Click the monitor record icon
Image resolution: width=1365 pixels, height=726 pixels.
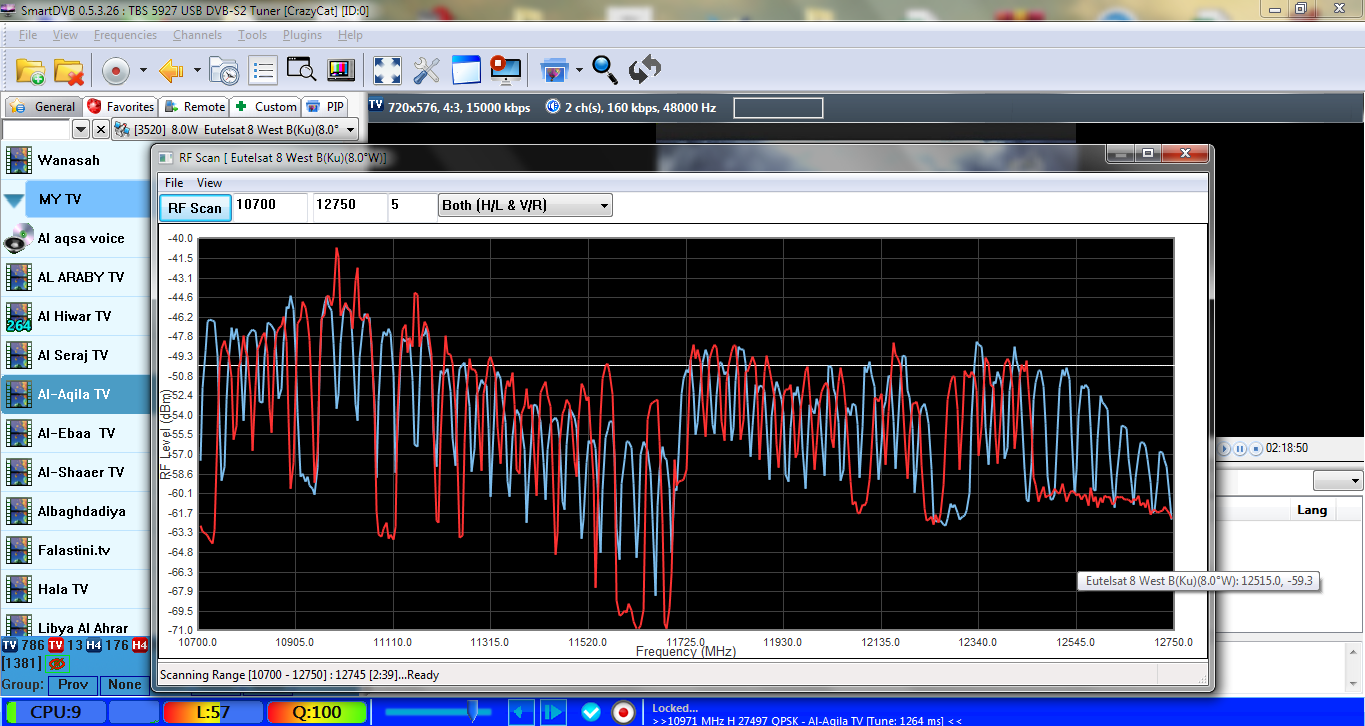[505, 70]
